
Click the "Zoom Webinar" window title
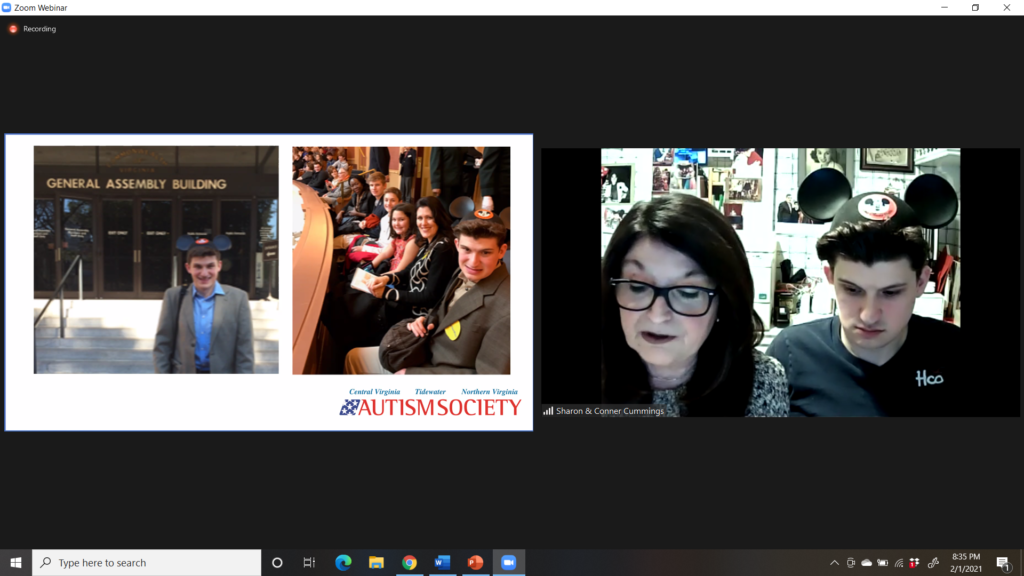coord(40,8)
